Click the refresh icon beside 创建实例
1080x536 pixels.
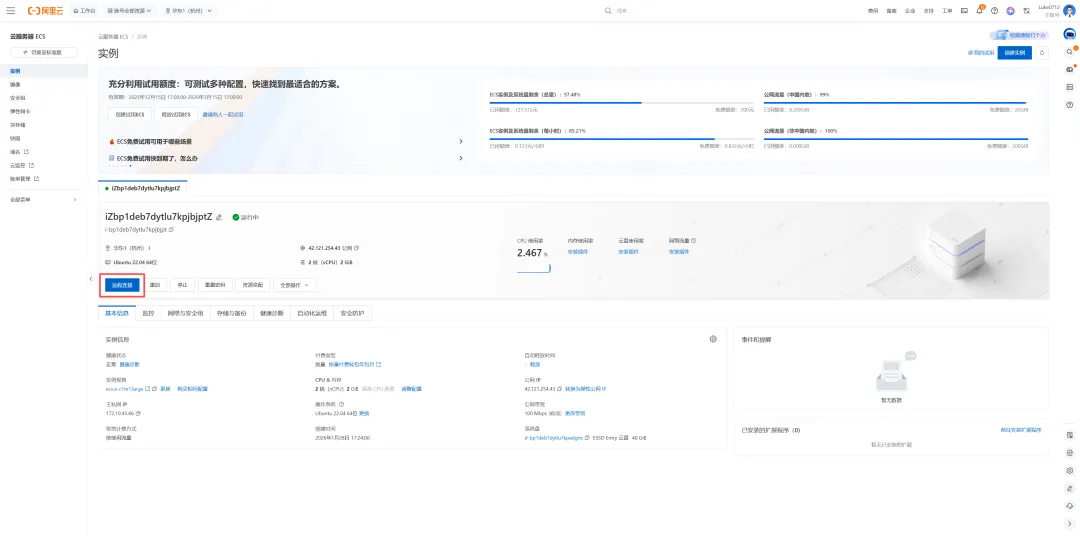pyautogui.click(x=1041, y=52)
